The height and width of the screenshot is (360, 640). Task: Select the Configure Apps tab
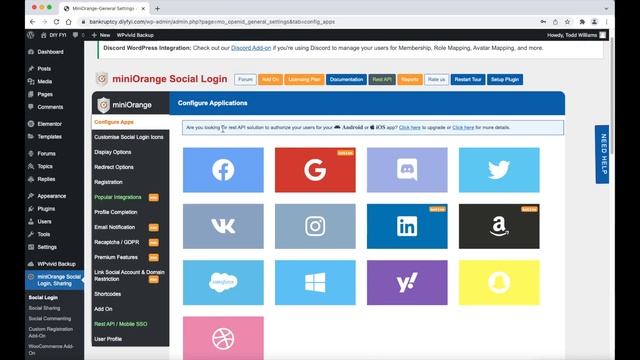pos(130,122)
